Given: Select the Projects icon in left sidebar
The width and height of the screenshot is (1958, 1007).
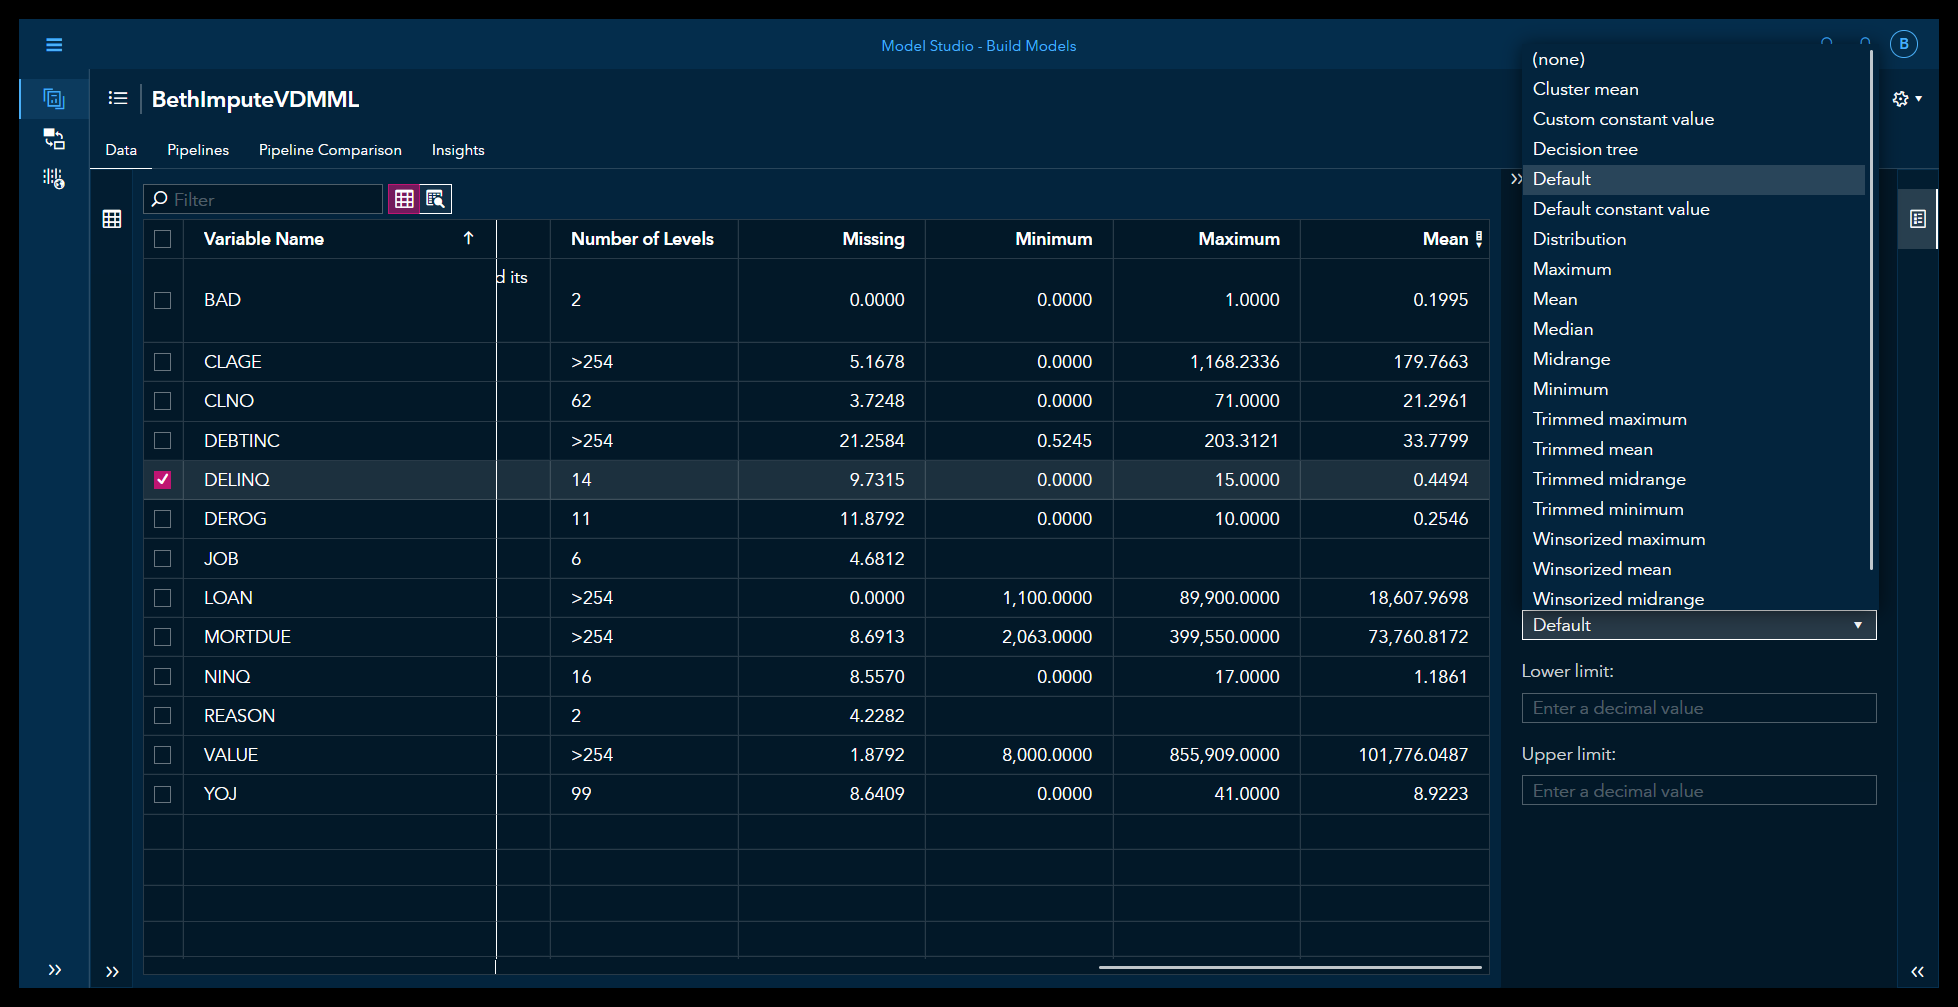Looking at the screenshot, I should coord(53,98).
